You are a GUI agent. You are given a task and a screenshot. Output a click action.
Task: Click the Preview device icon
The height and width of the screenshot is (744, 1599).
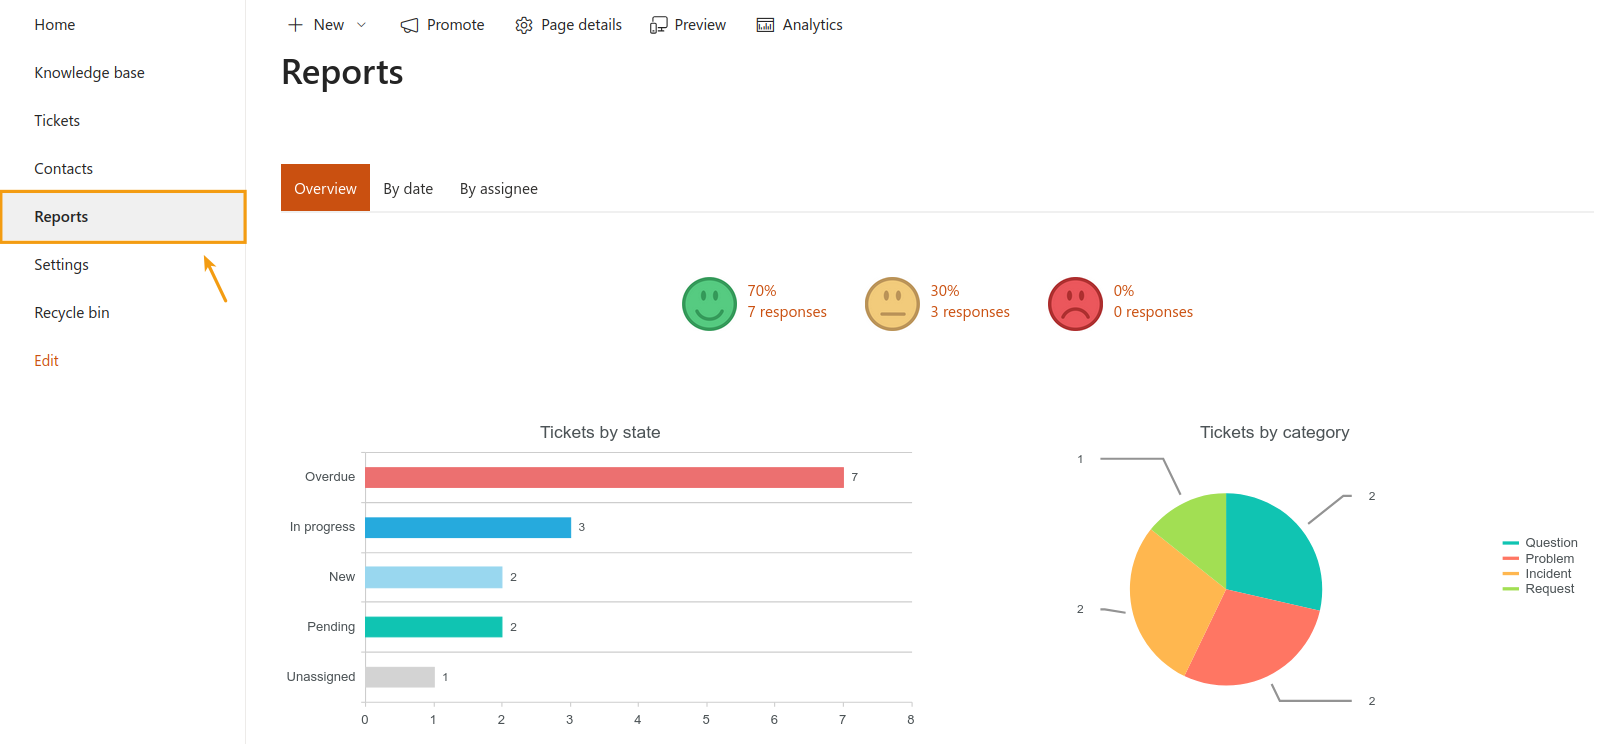click(x=658, y=25)
